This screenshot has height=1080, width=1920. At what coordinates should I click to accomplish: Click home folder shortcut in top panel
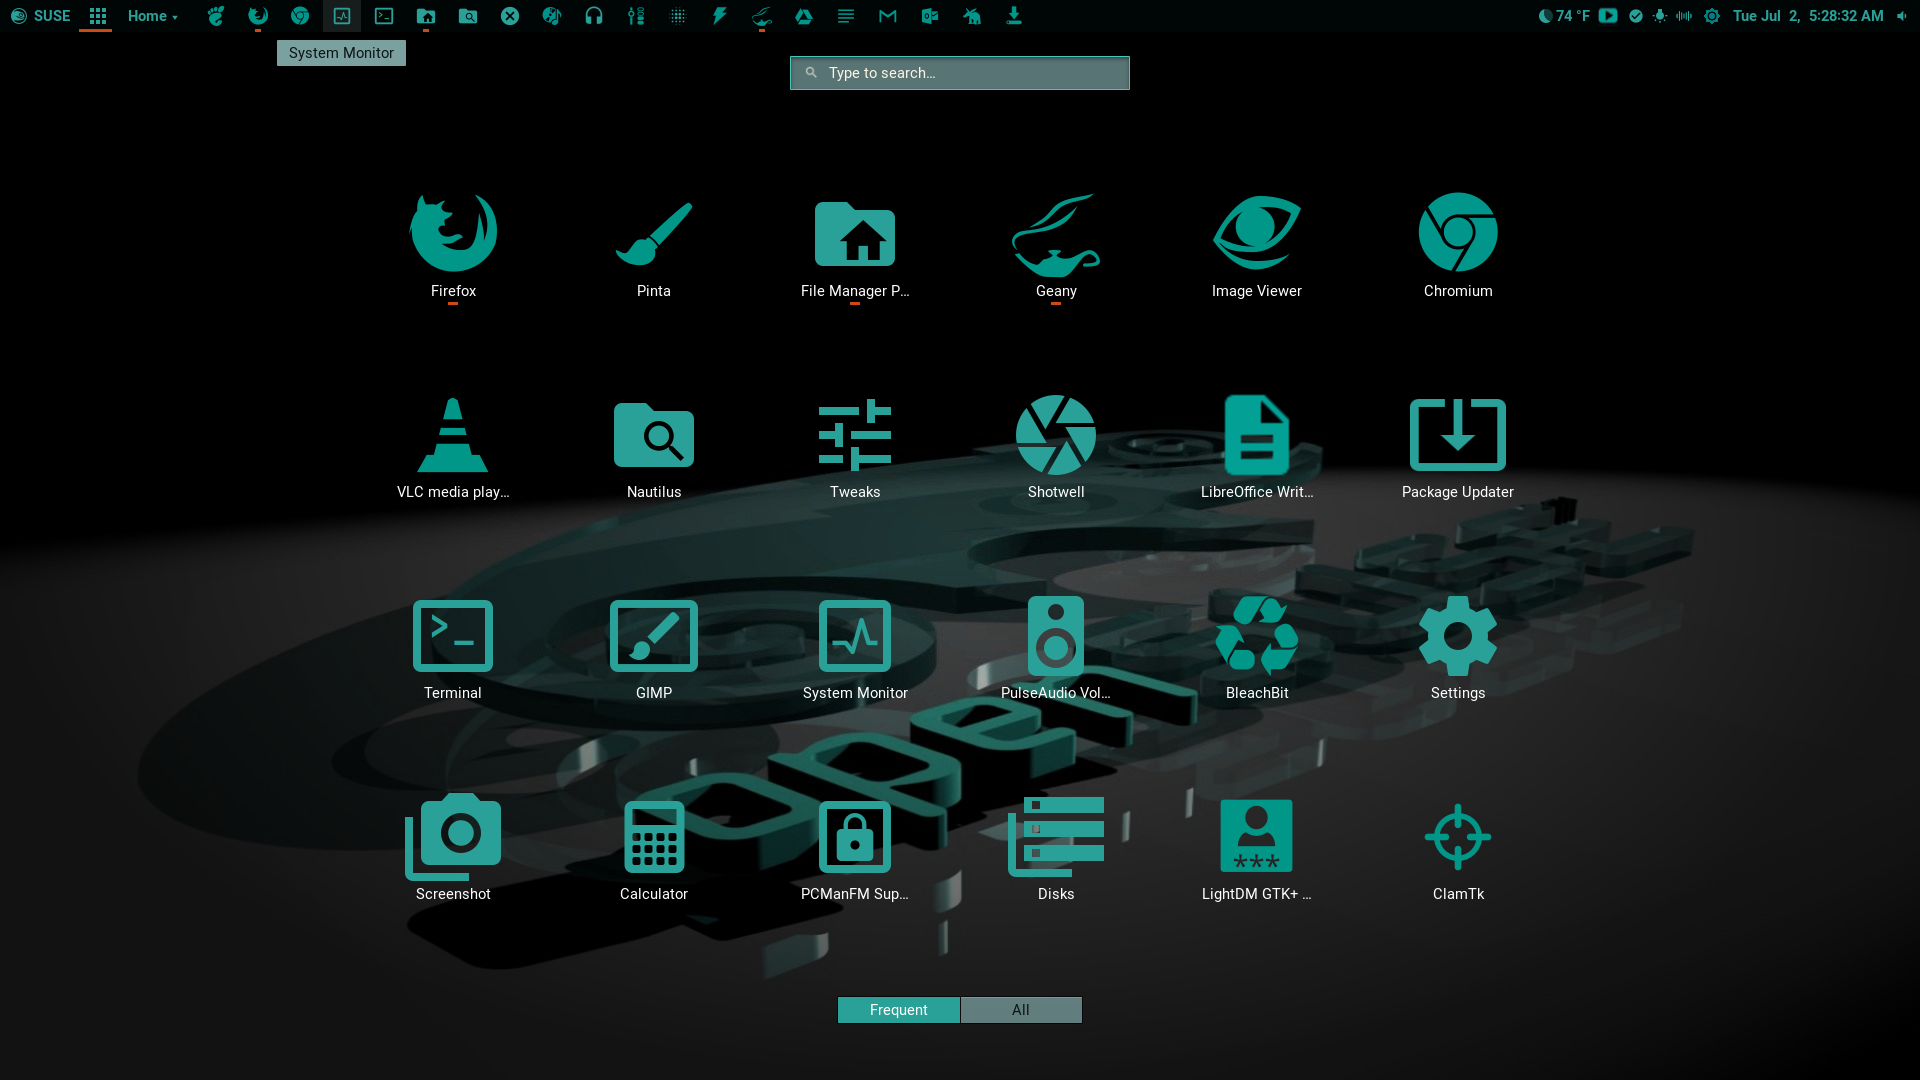click(x=426, y=16)
